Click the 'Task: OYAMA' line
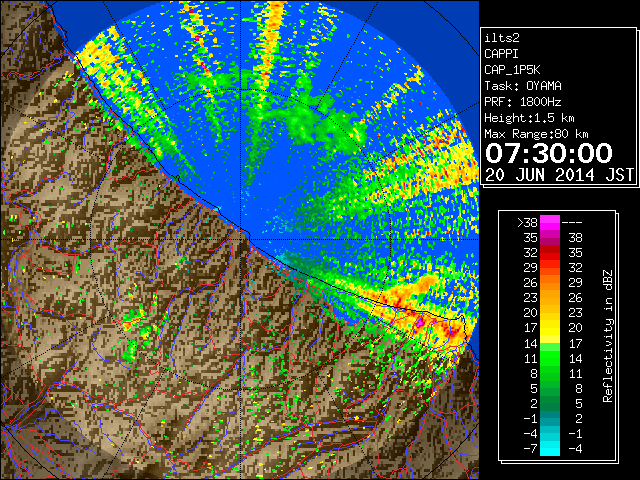 pos(523,86)
